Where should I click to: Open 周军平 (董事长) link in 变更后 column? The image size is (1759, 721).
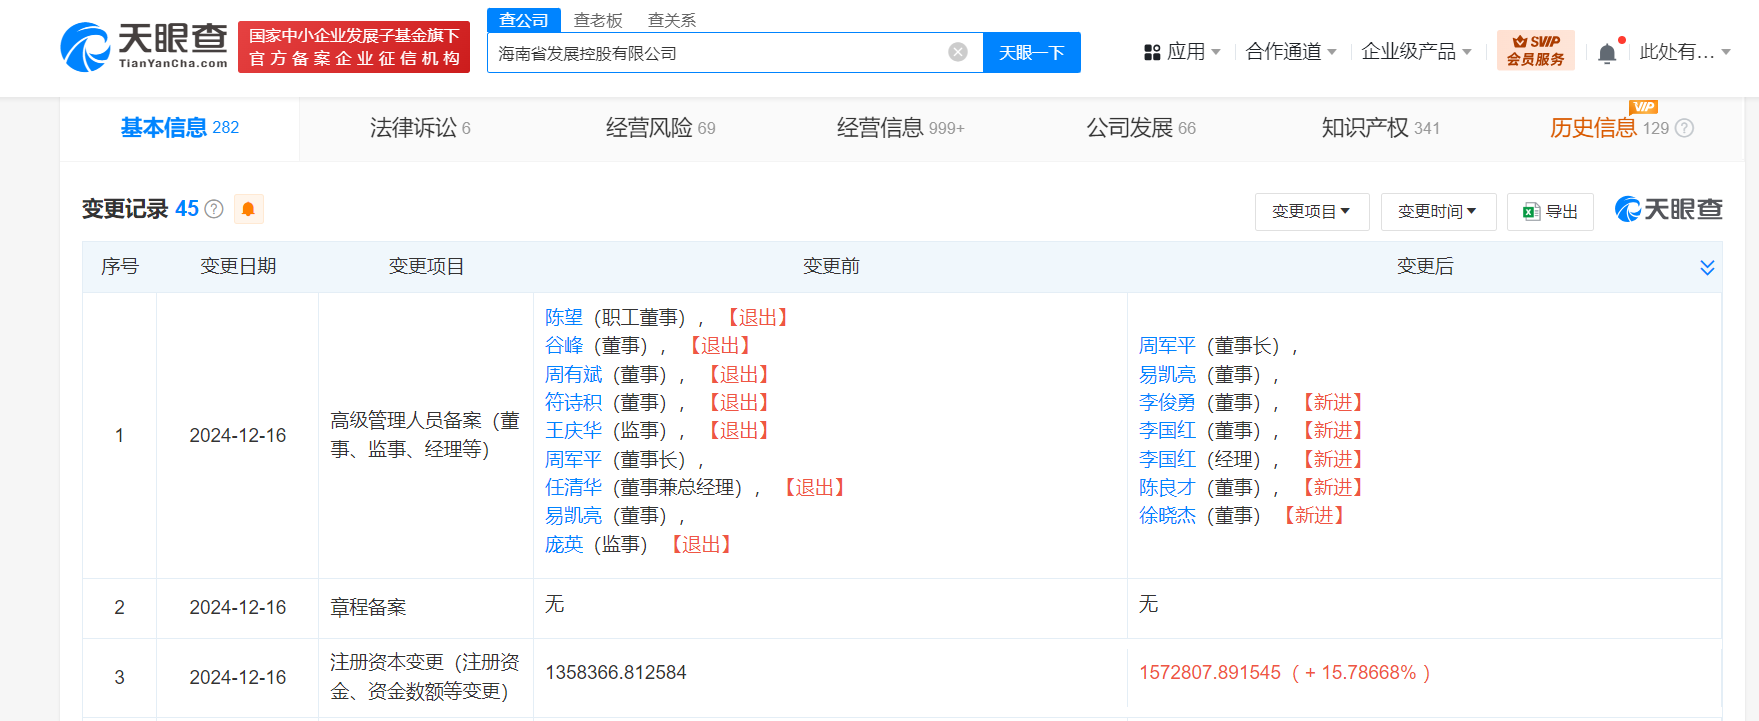click(1167, 345)
